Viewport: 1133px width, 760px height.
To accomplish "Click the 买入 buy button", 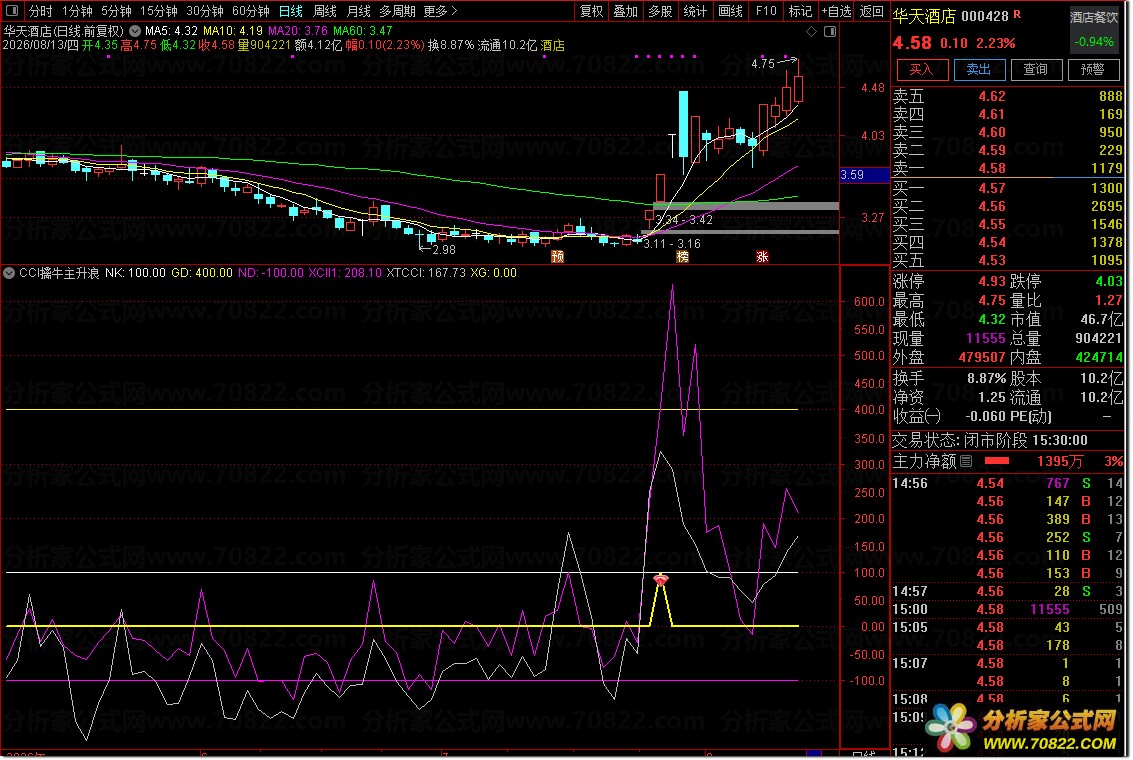I will (x=921, y=69).
